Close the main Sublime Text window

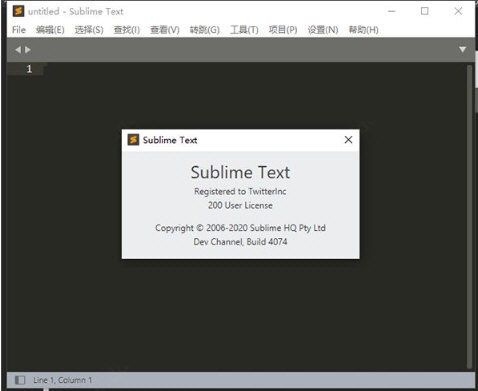(x=458, y=11)
